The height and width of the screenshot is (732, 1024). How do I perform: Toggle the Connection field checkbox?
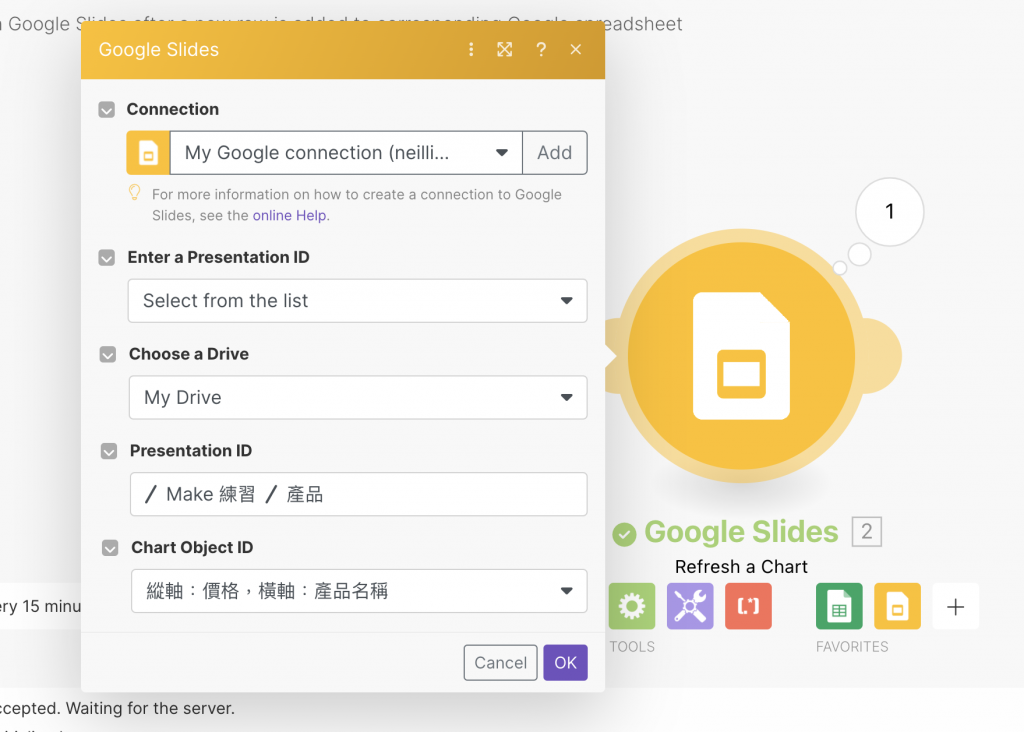[106, 110]
